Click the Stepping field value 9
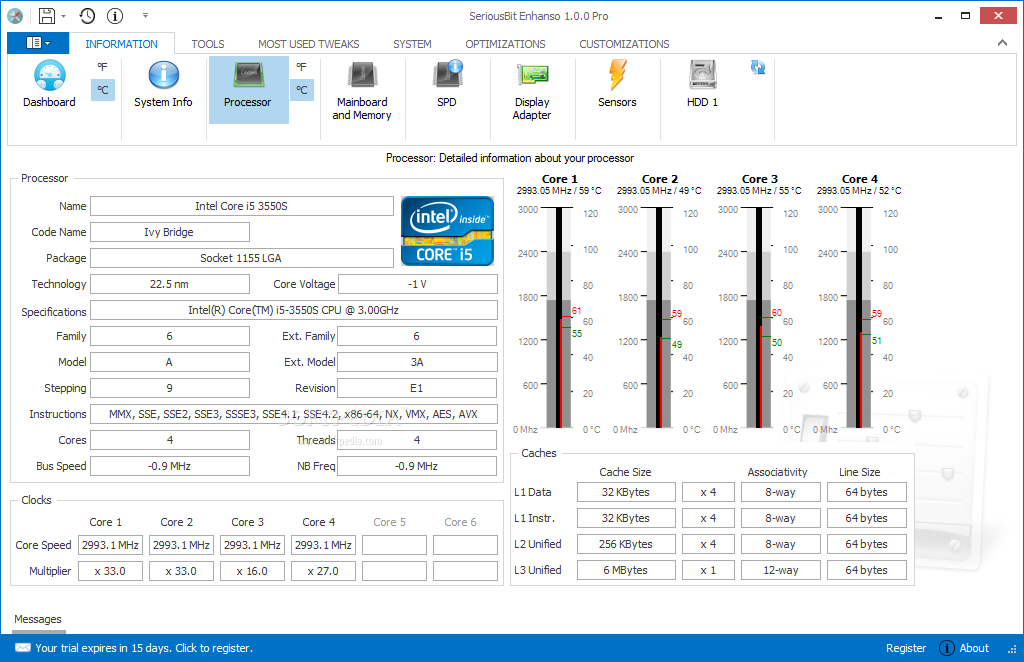1024x662 pixels. pos(170,388)
